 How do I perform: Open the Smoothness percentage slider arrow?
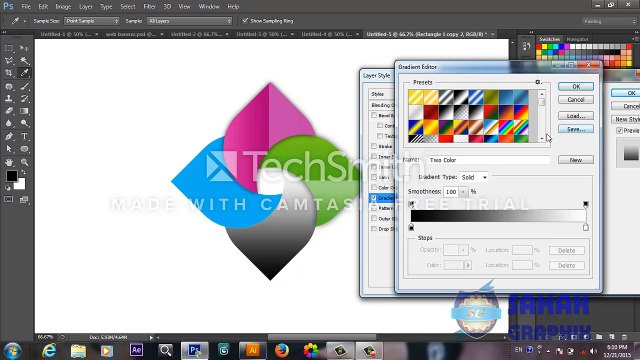point(463,191)
